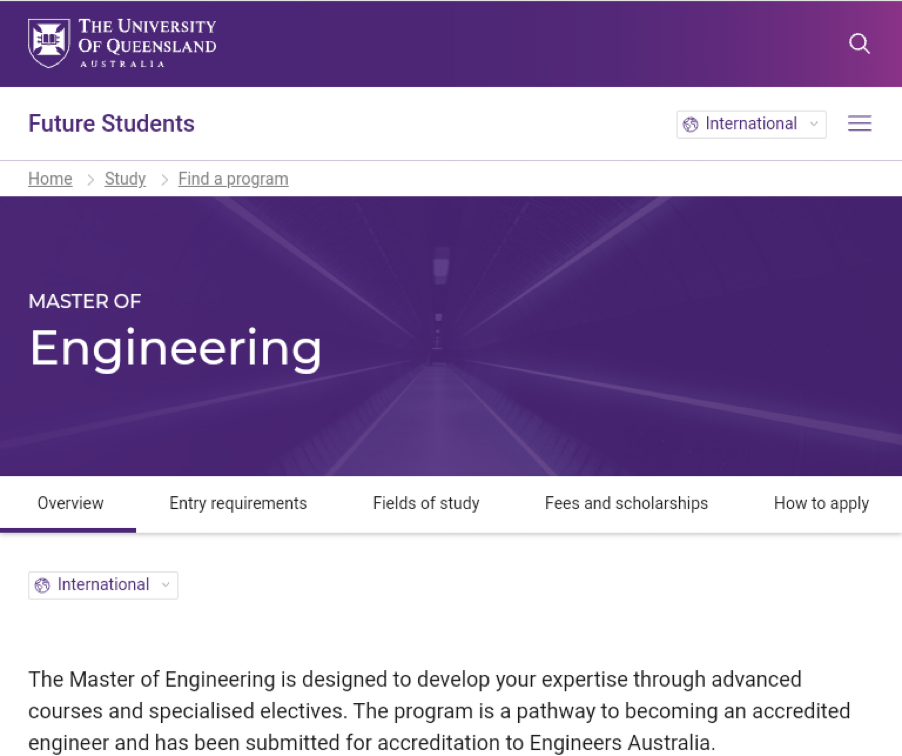The width and height of the screenshot is (902, 756).
Task: Click the globe icon below Overview tab
Action: click(43, 586)
